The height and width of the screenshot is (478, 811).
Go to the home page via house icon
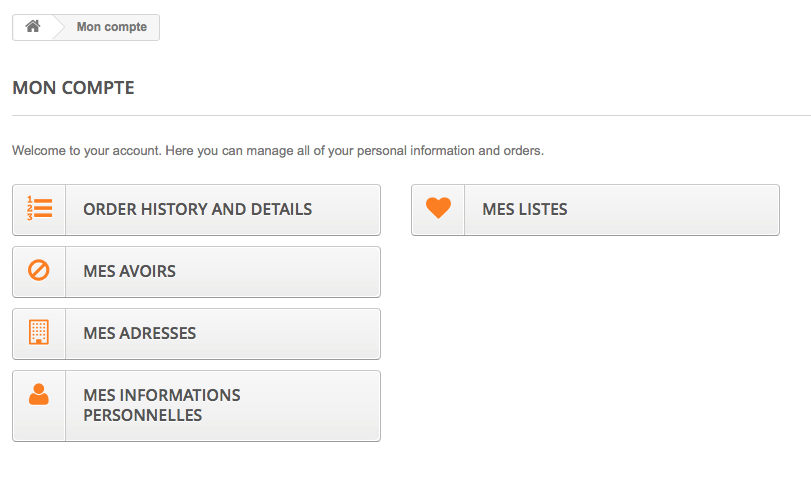click(x=33, y=26)
